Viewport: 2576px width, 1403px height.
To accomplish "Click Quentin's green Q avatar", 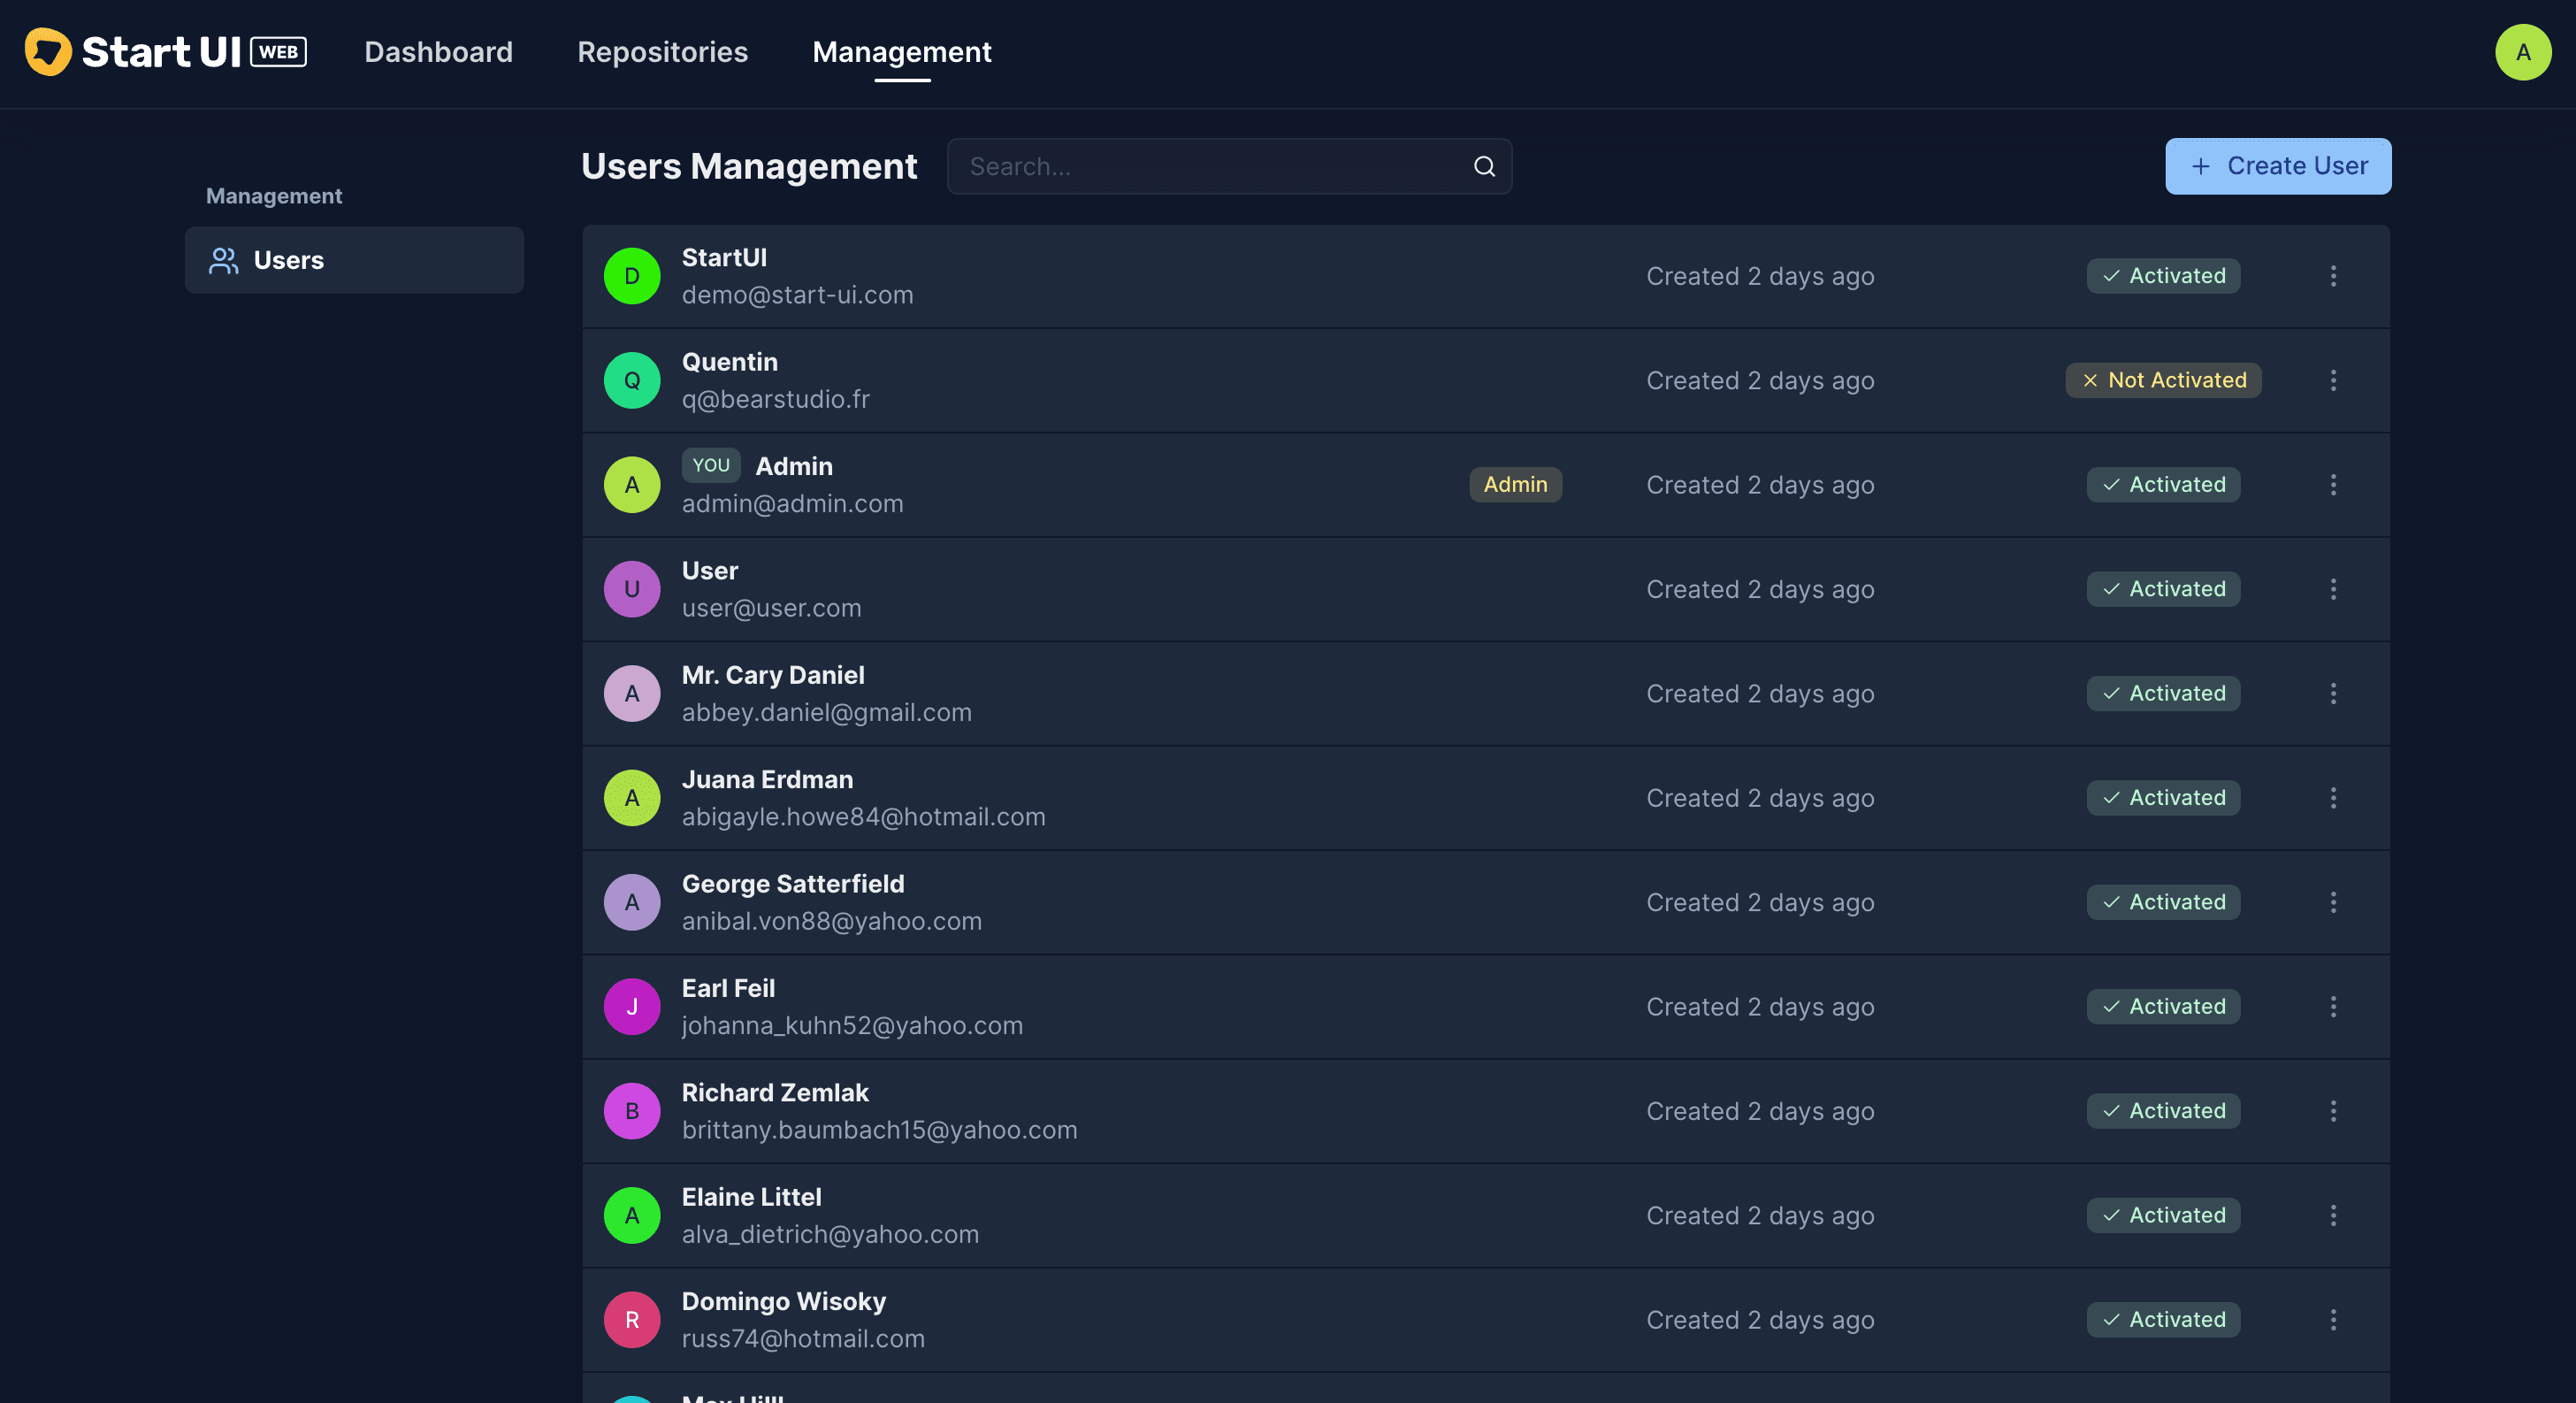I will [632, 381].
